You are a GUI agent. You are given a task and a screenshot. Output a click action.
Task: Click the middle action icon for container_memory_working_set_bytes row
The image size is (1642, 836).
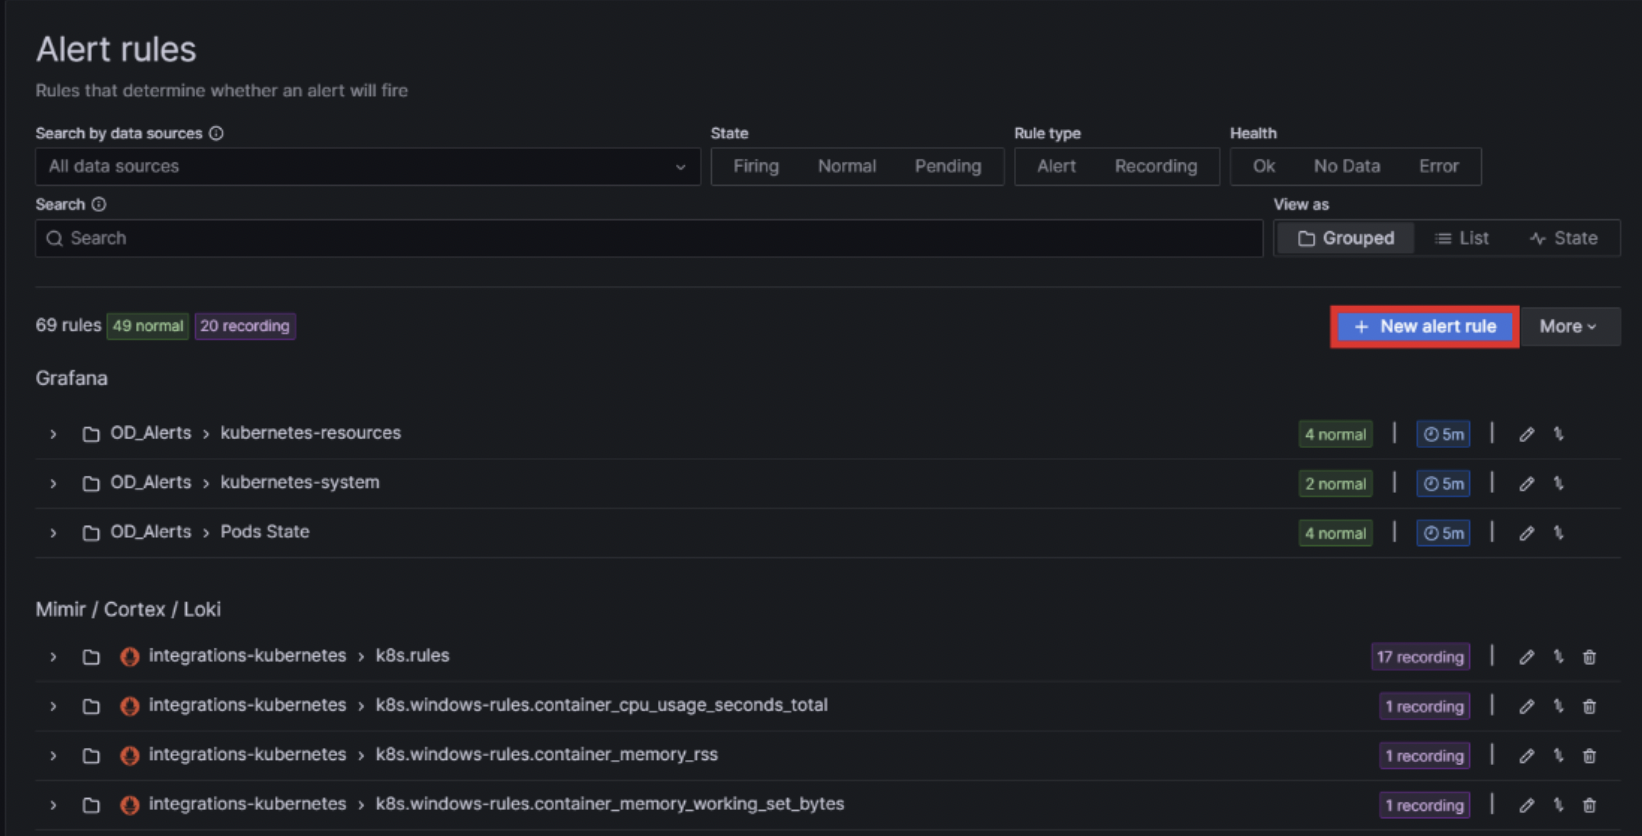1558,805
